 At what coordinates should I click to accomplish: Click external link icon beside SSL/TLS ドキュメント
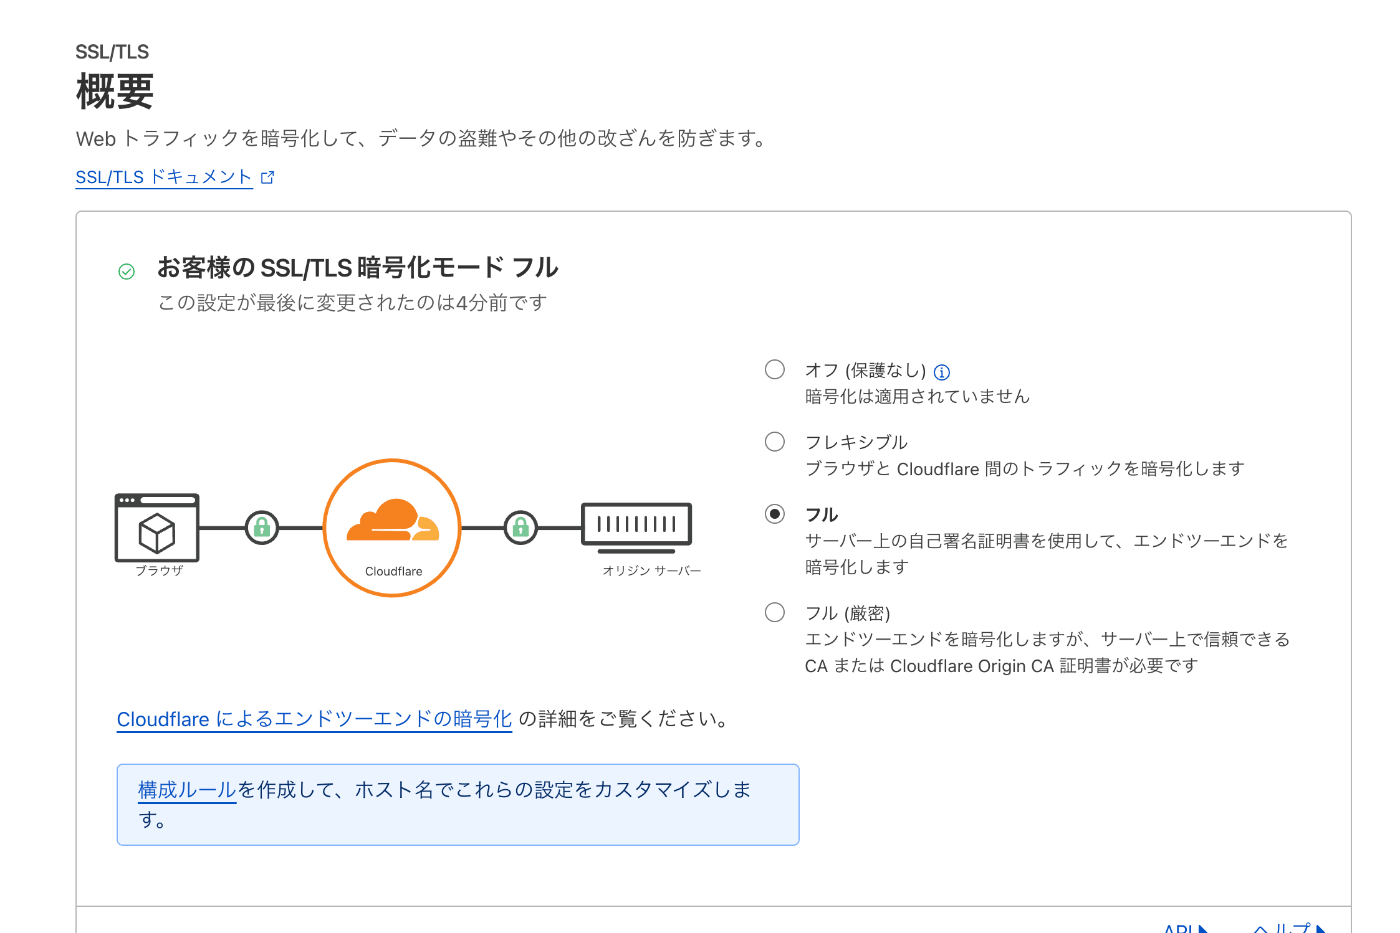[x=267, y=177]
